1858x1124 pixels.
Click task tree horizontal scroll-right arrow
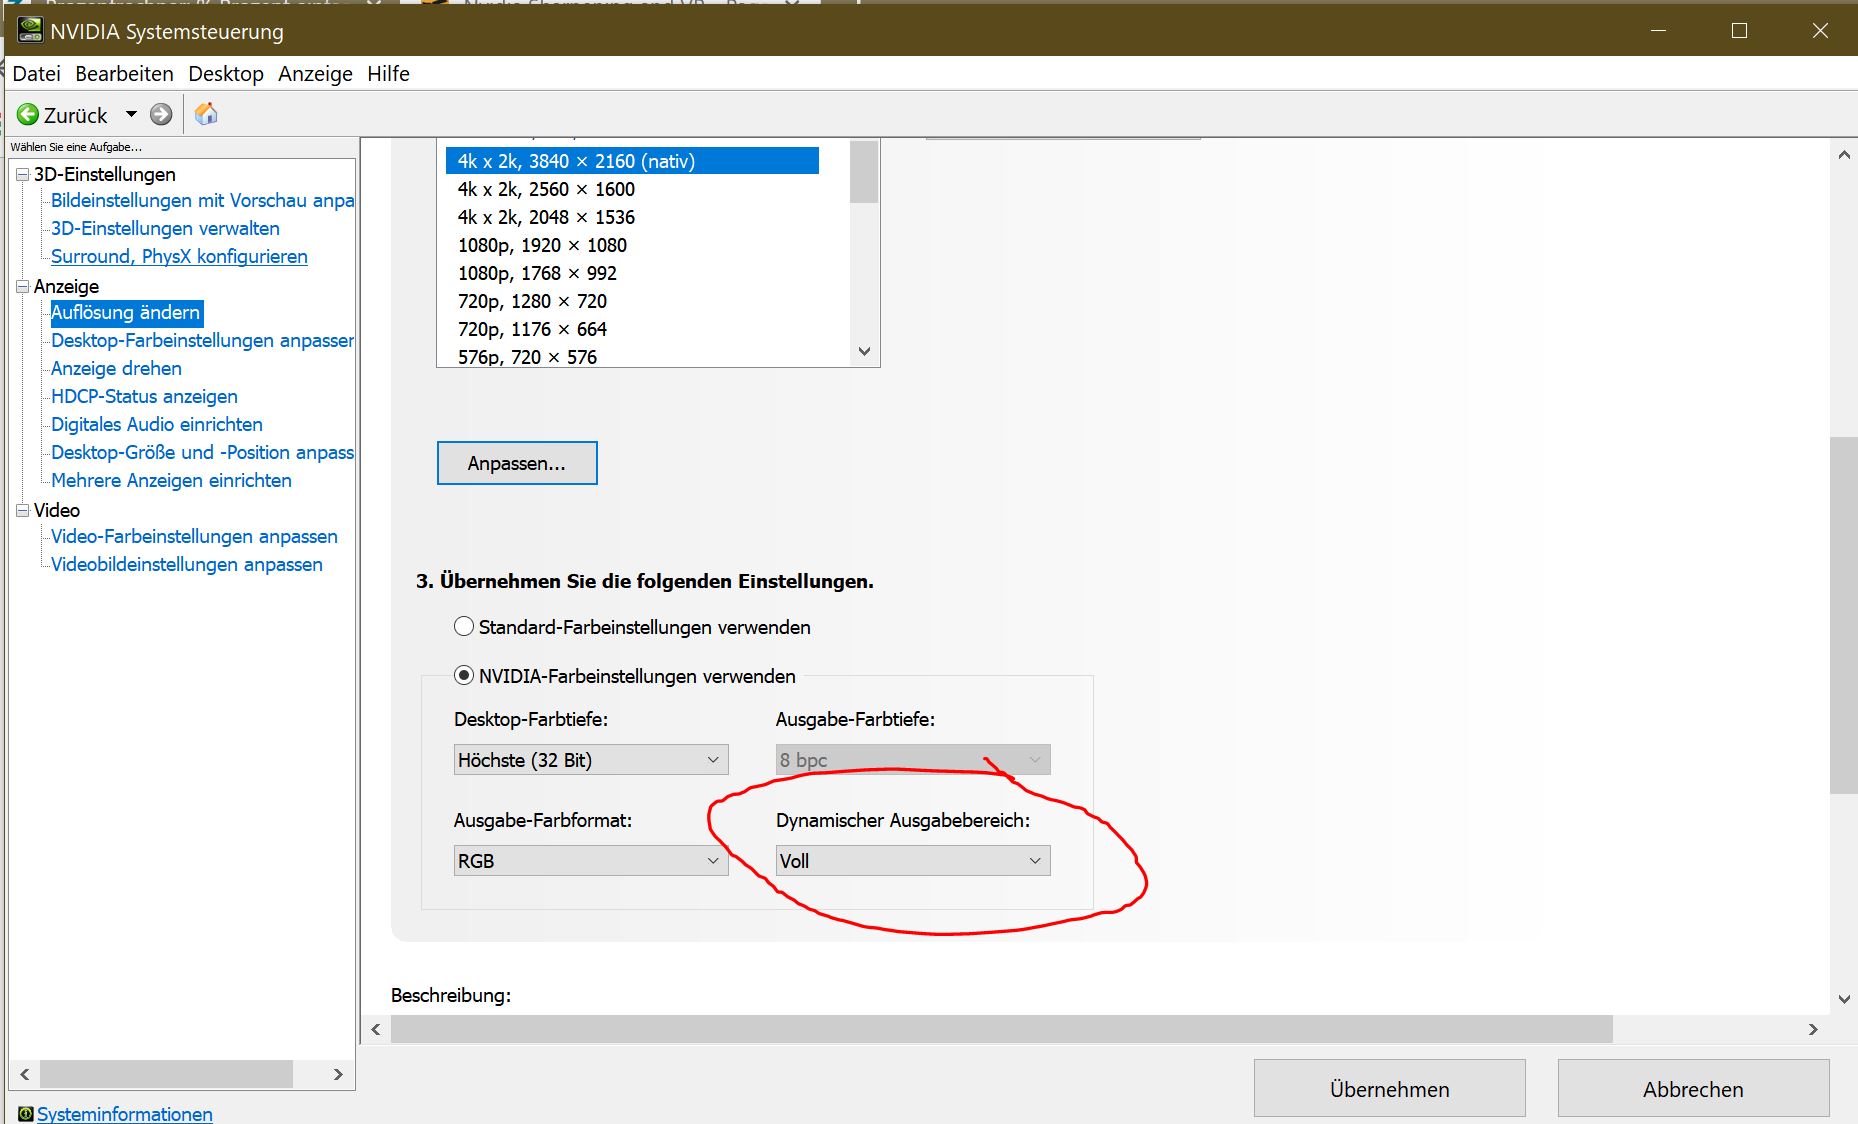(338, 1074)
